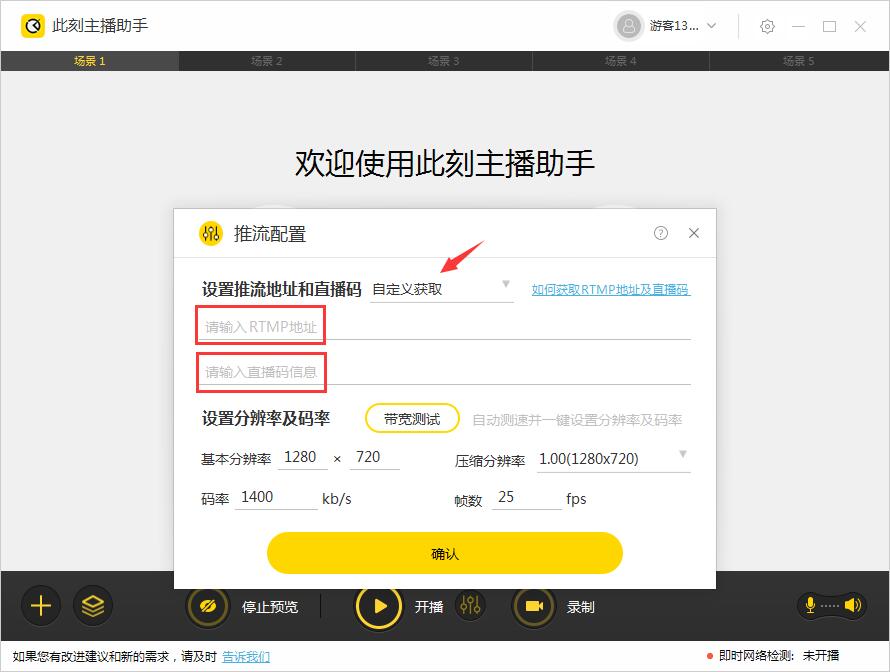
Task: Open 如何获取RTMP地址及直播码 link
Action: click(x=611, y=289)
